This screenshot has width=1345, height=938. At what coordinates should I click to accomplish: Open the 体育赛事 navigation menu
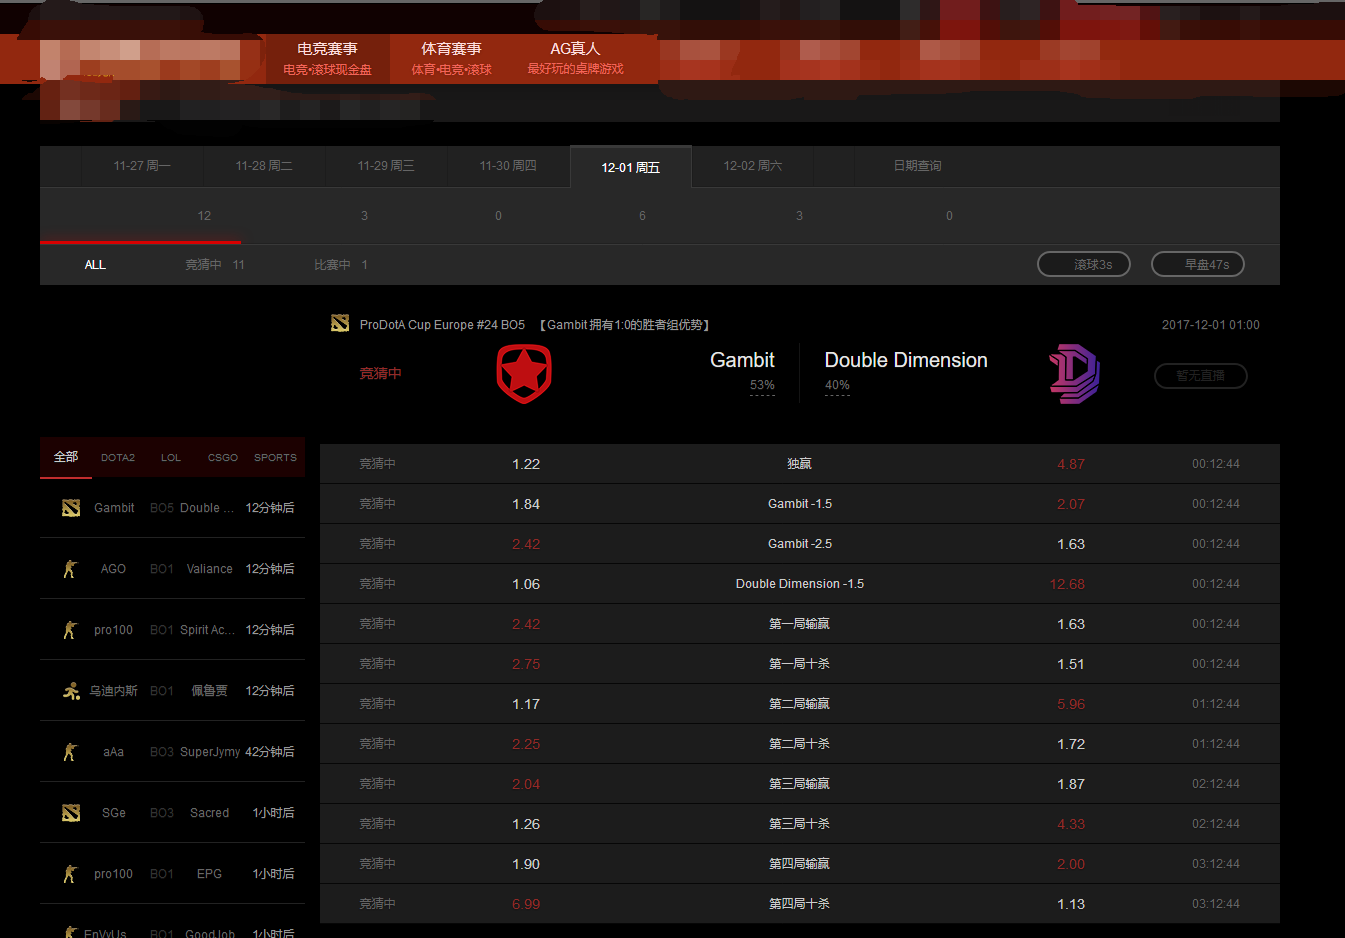(451, 58)
